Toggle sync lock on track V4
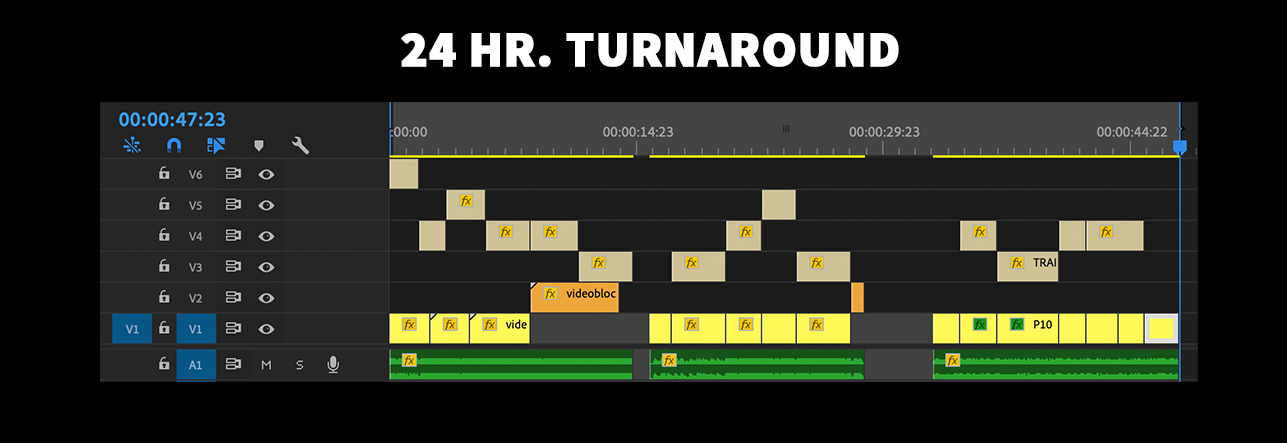The height and width of the screenshot is (443, 1287). coord(233,236)
